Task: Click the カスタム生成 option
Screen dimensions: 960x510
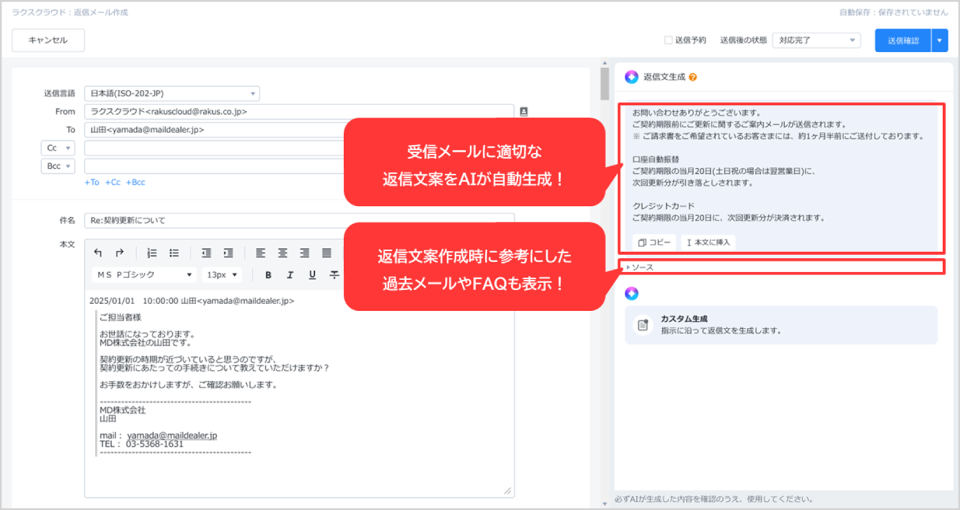Action: (781, 324)
